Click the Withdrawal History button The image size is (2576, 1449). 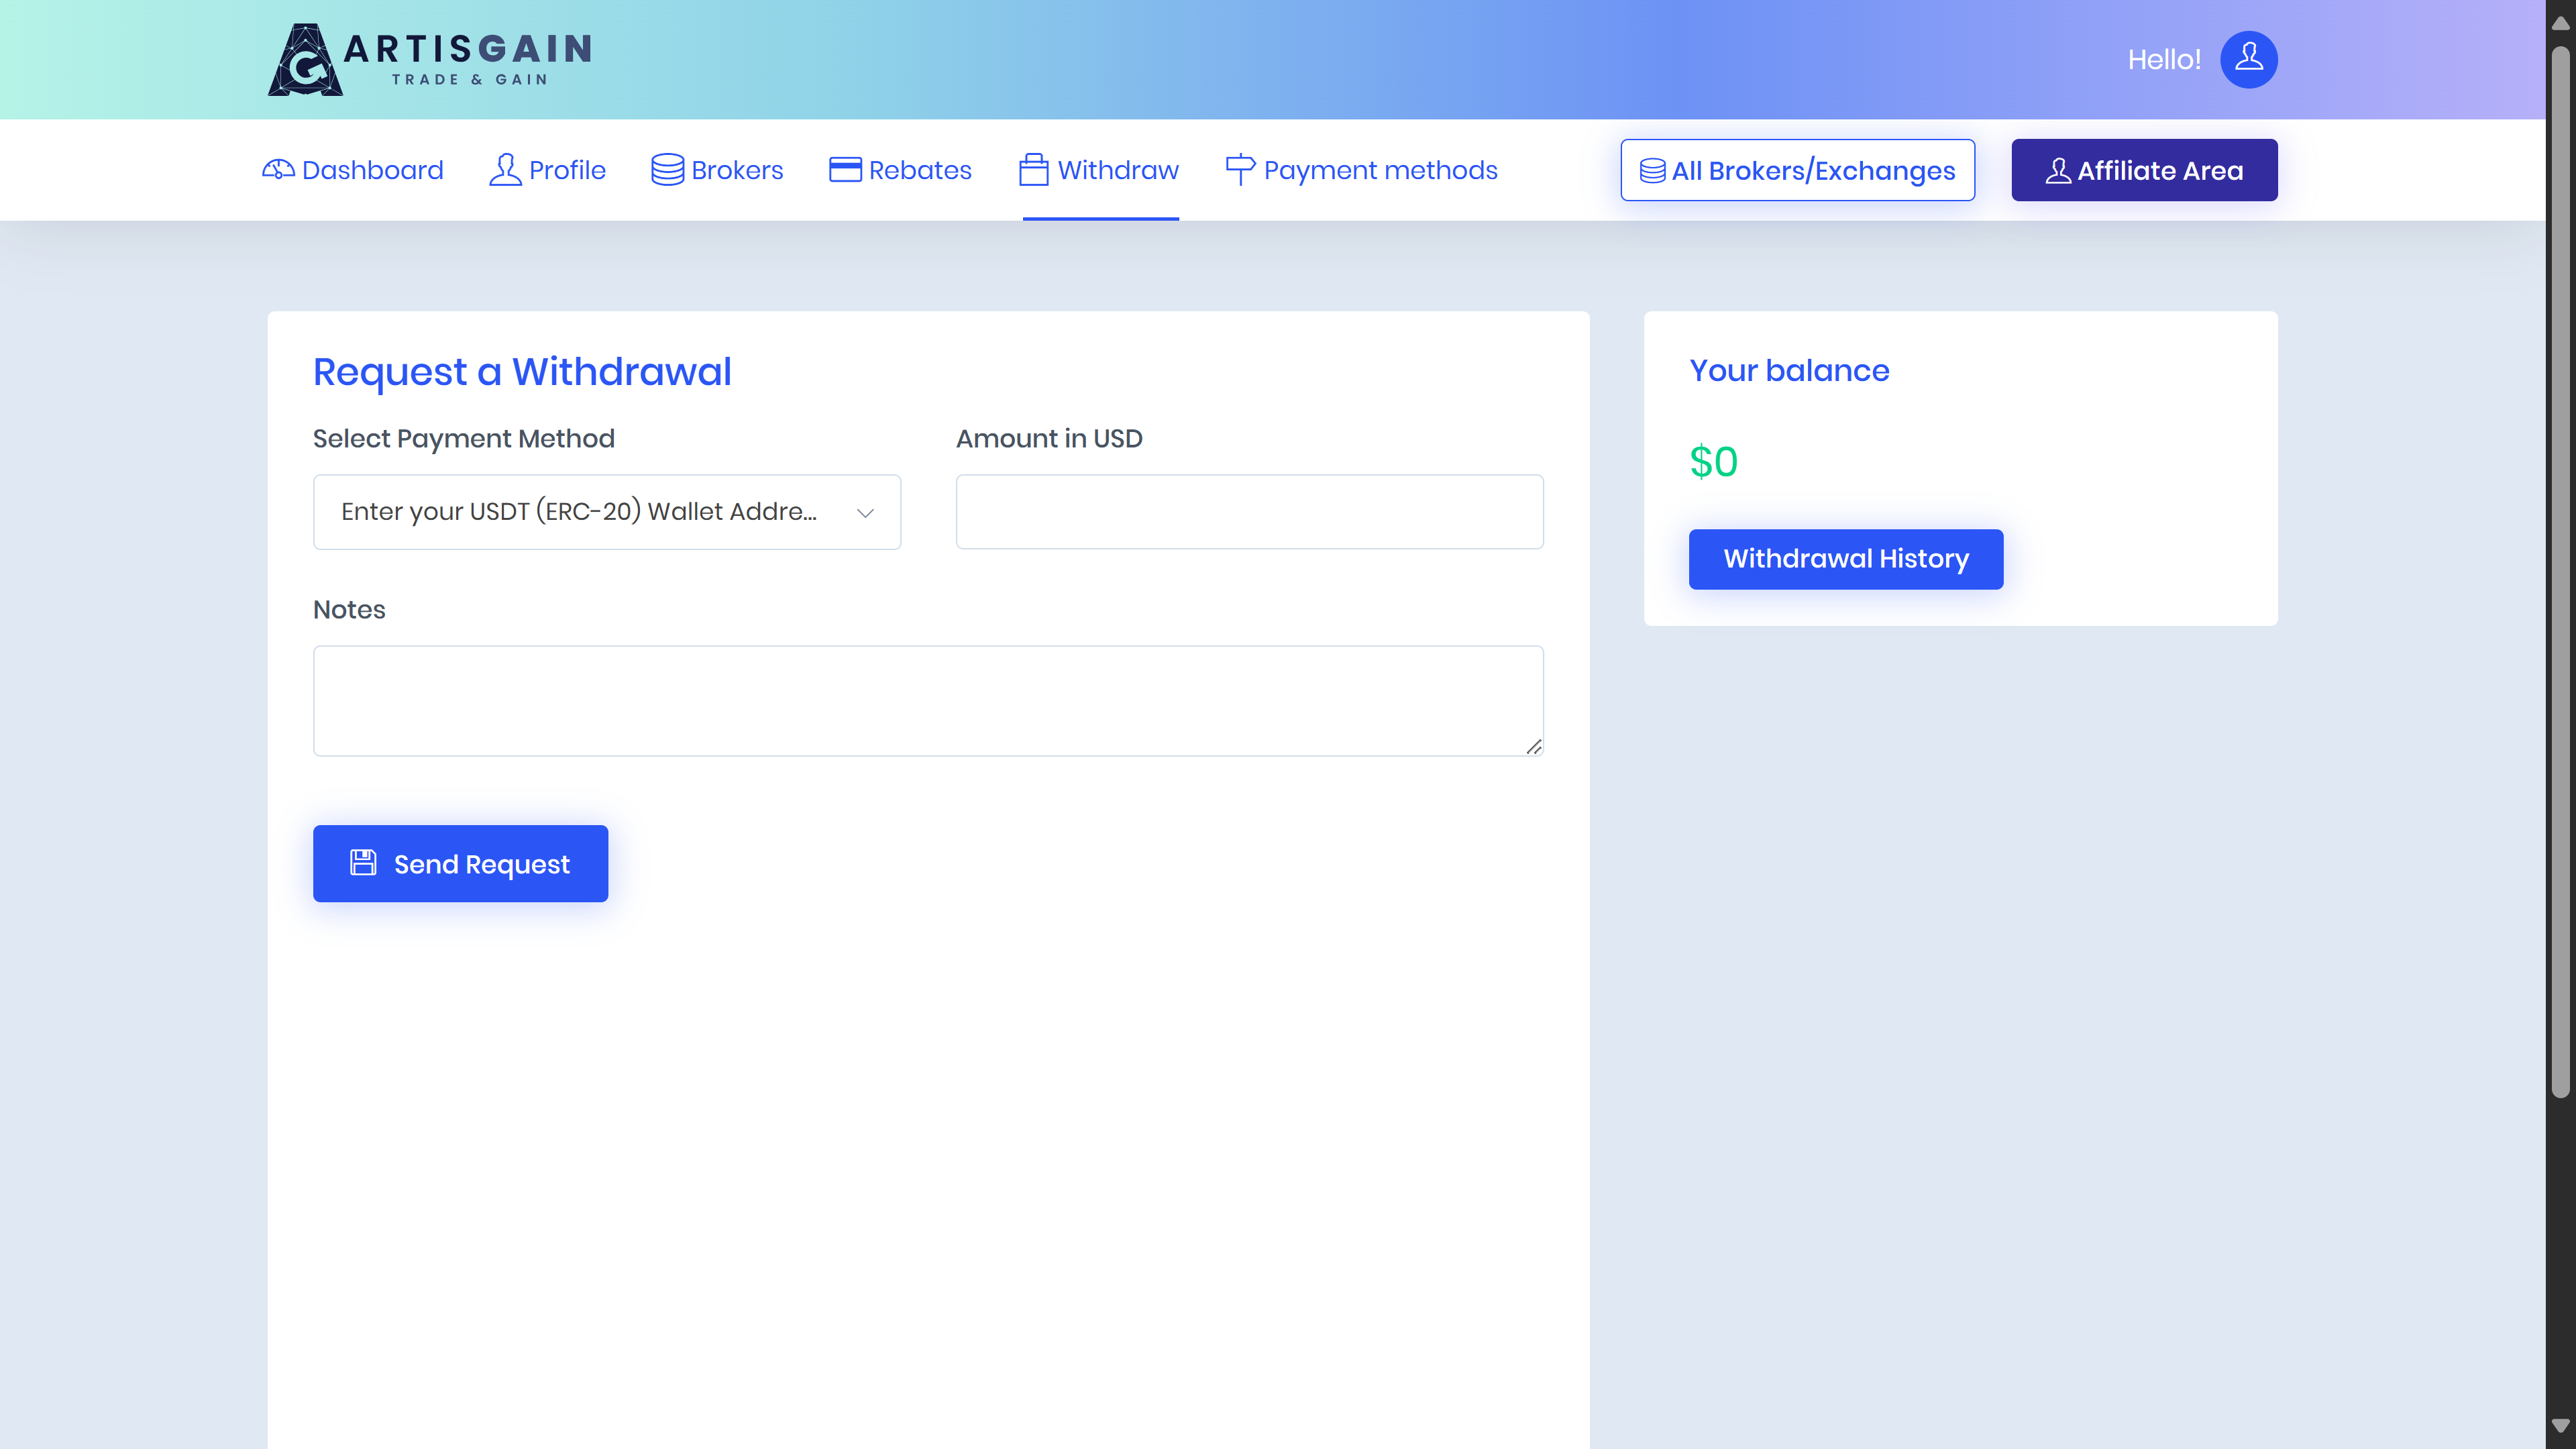coord(1846,559)
